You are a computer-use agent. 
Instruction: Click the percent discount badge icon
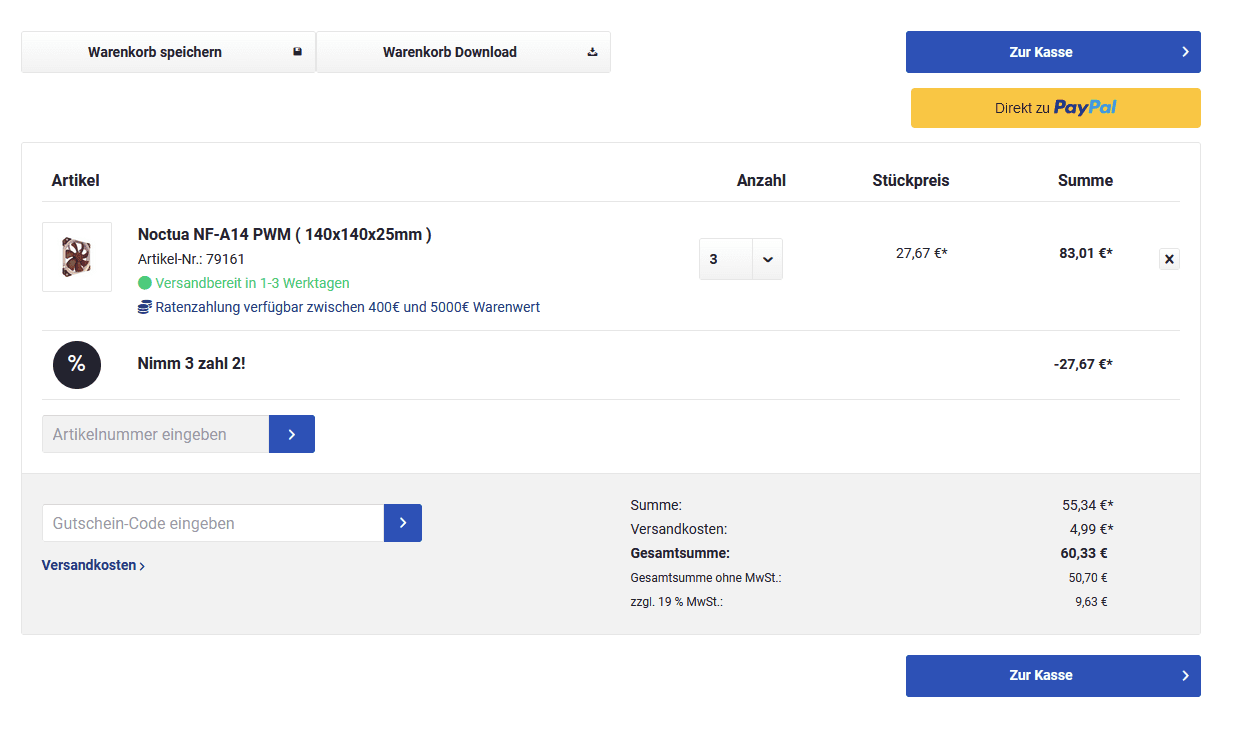(77, 364)
